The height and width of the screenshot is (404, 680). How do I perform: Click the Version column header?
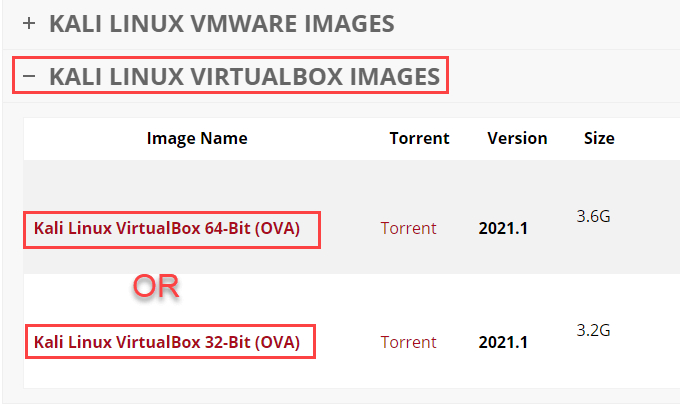pos(517,138)
